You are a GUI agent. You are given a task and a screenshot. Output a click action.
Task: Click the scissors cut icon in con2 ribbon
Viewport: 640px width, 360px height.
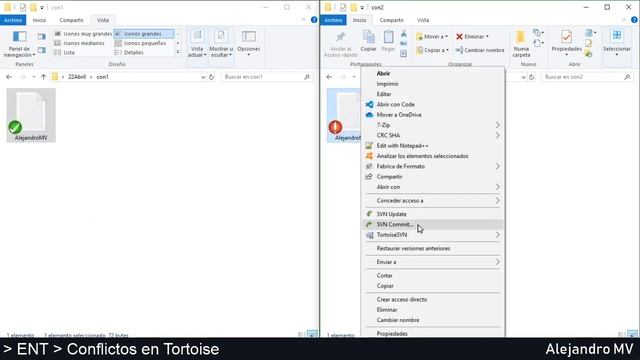pyautogui.click(x=404, y=33)
